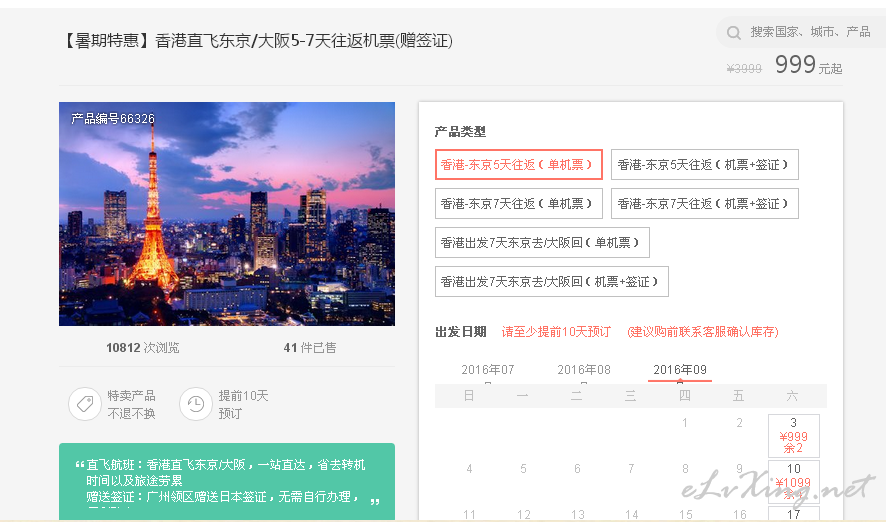Select 香港出发7天东京去/大阪回（单机票）option
Viewport: 886px width, 522px height.
(x=542, y=242)
